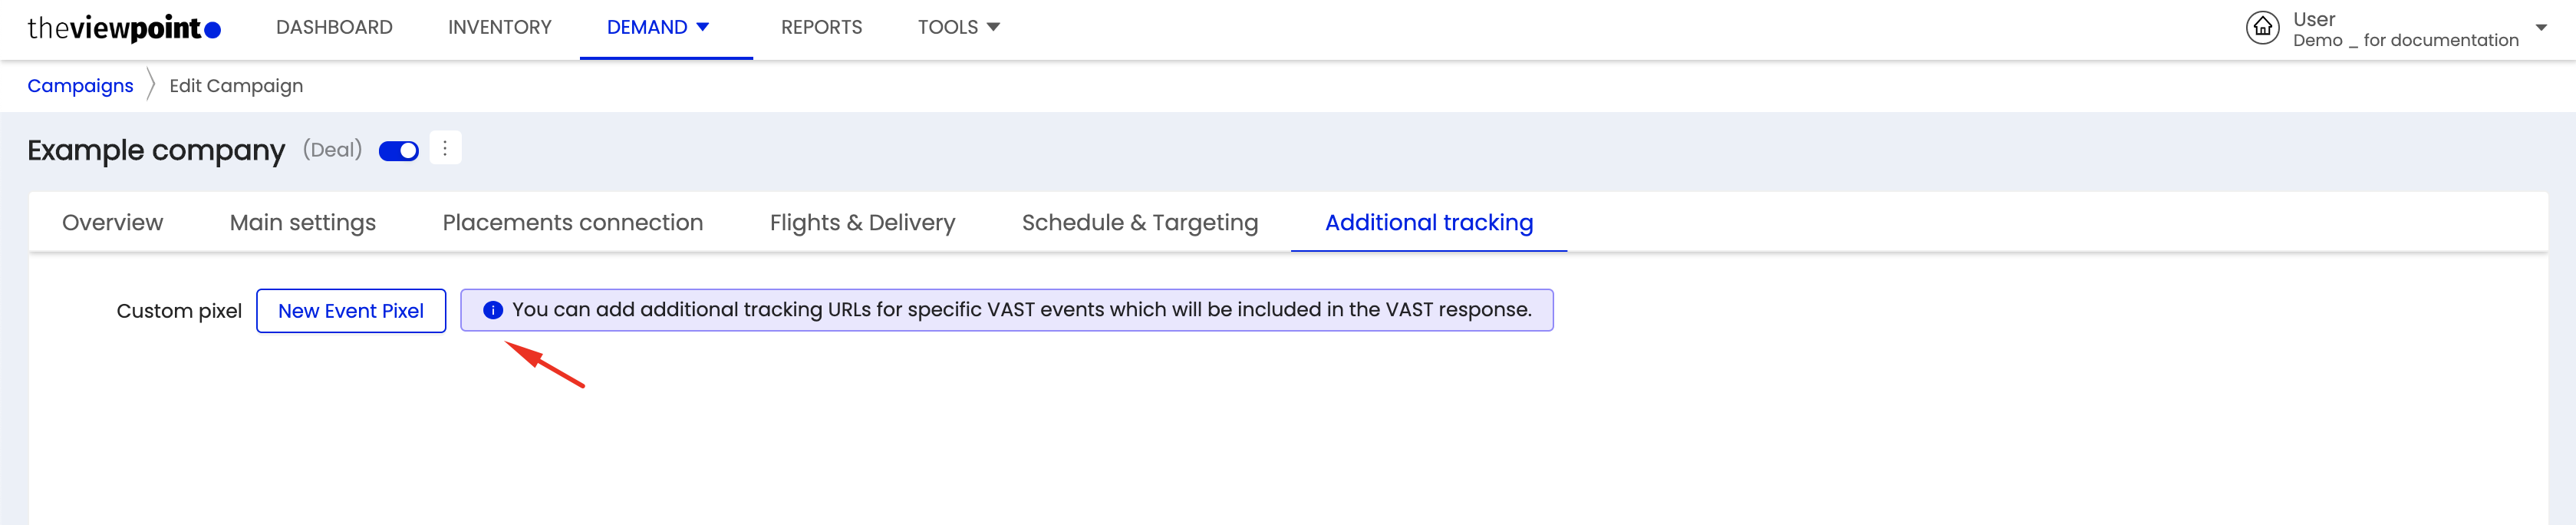Click the theviewpoint logo
This screenshot has width=2576, height=525.
(124, 29)
